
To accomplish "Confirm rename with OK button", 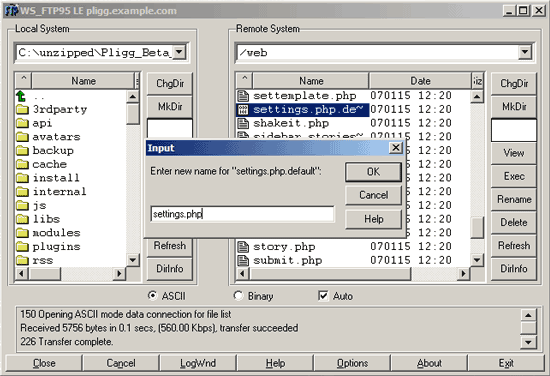I will 373,172.
